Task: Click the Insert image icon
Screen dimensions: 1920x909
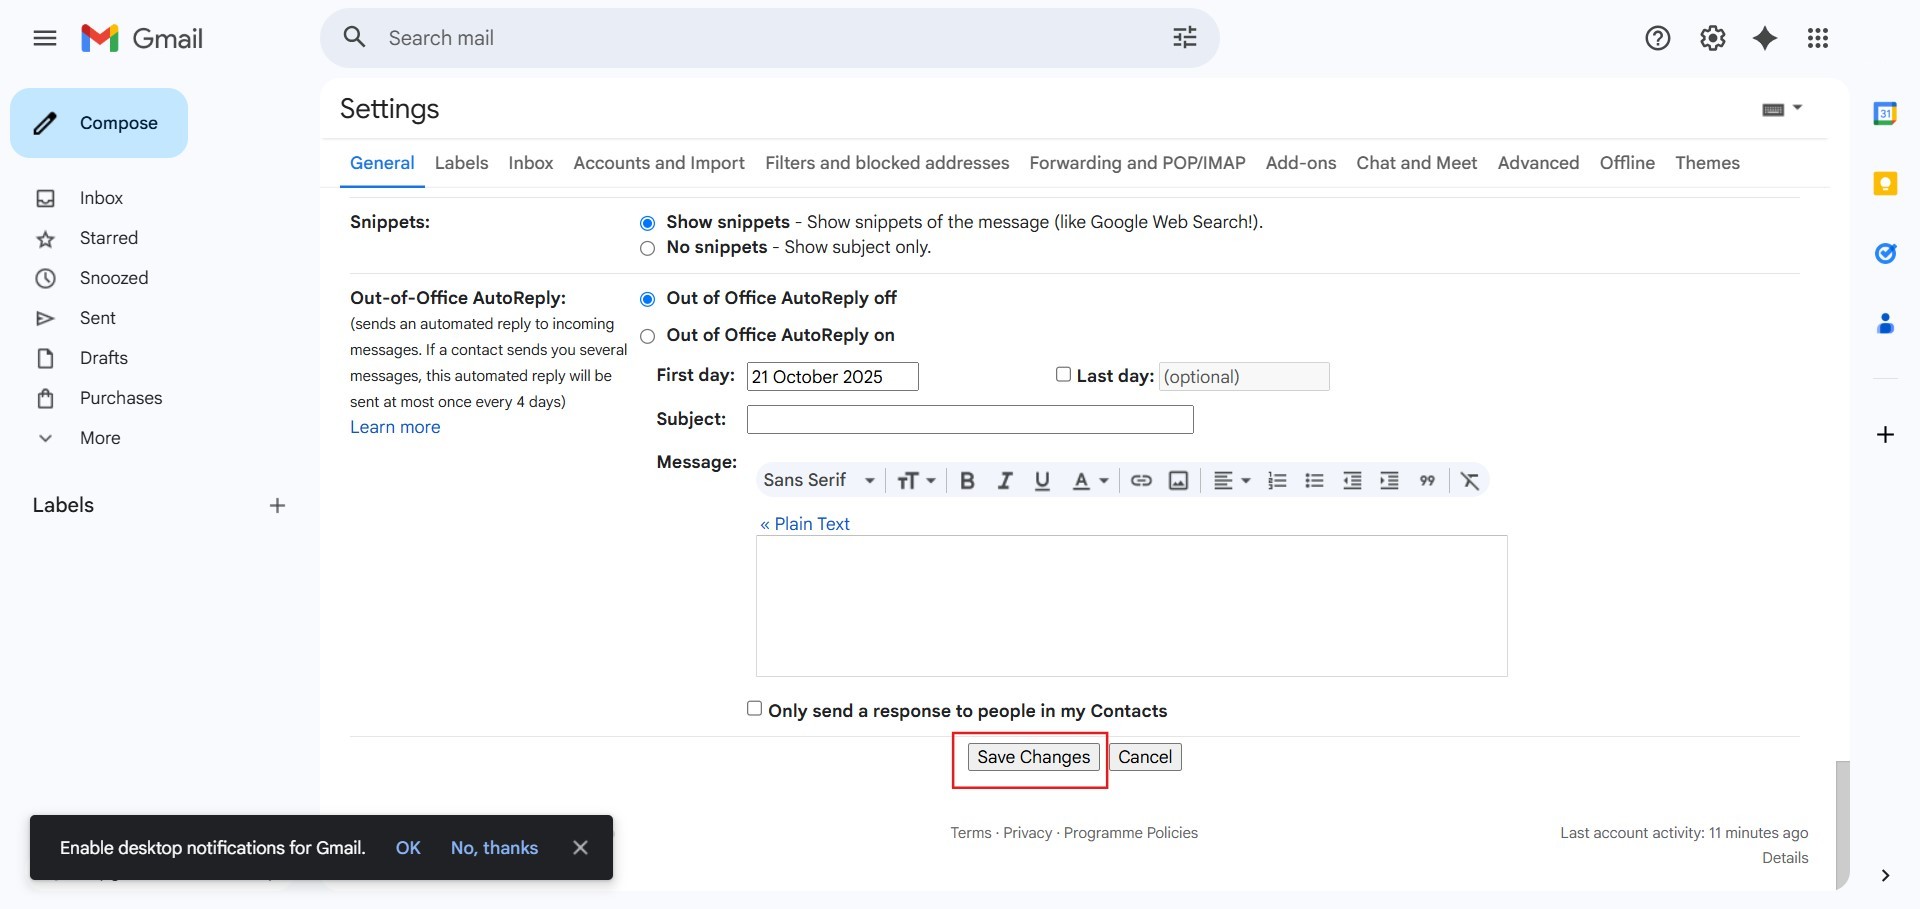Action: pos(1179,481)
